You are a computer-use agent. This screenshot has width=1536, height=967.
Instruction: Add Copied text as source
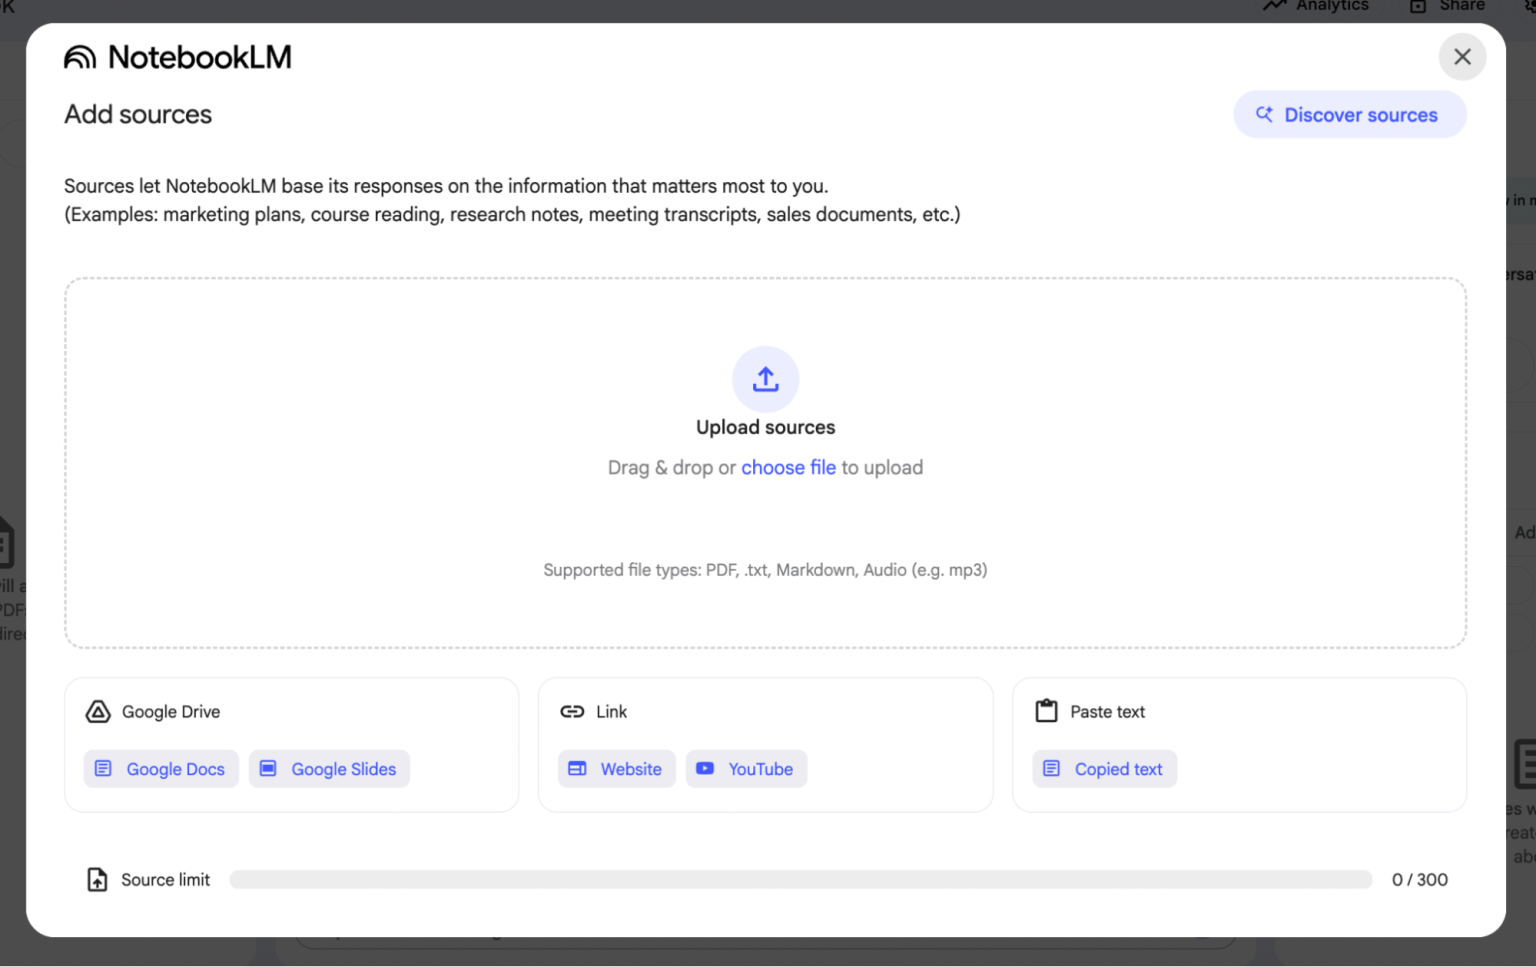pos(1104,769)
